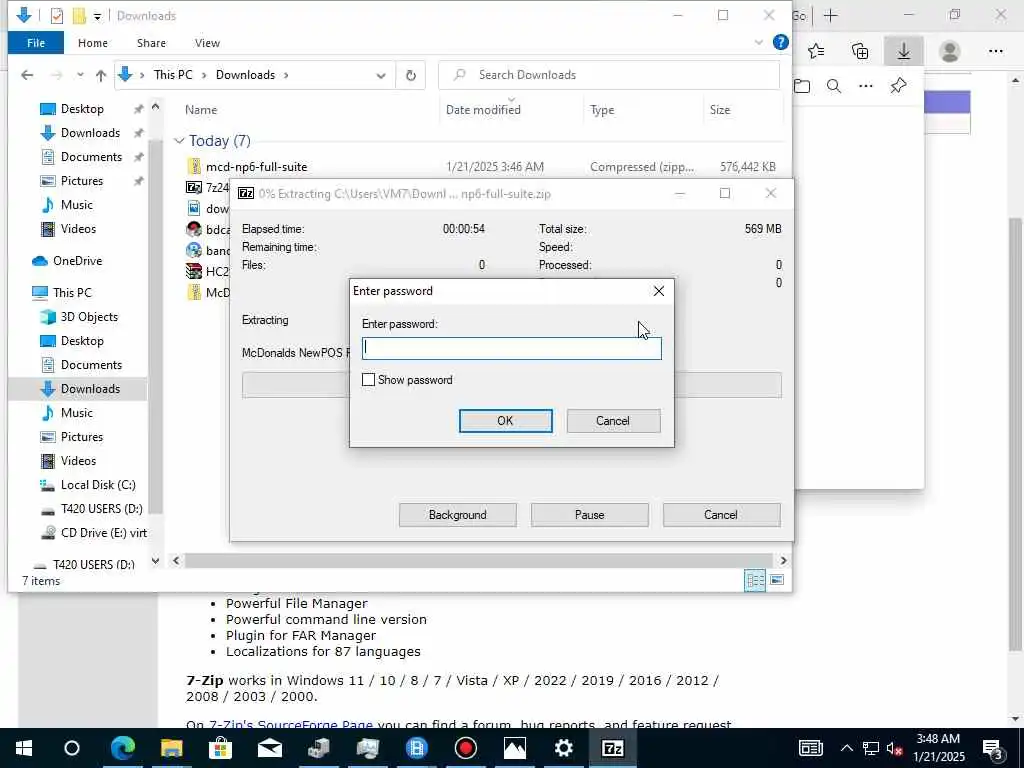Screen dimensions: 1024x768
Task: Expand the Explorer ribbon chevron
Action: pyautogui.click(x=758, y=42)
